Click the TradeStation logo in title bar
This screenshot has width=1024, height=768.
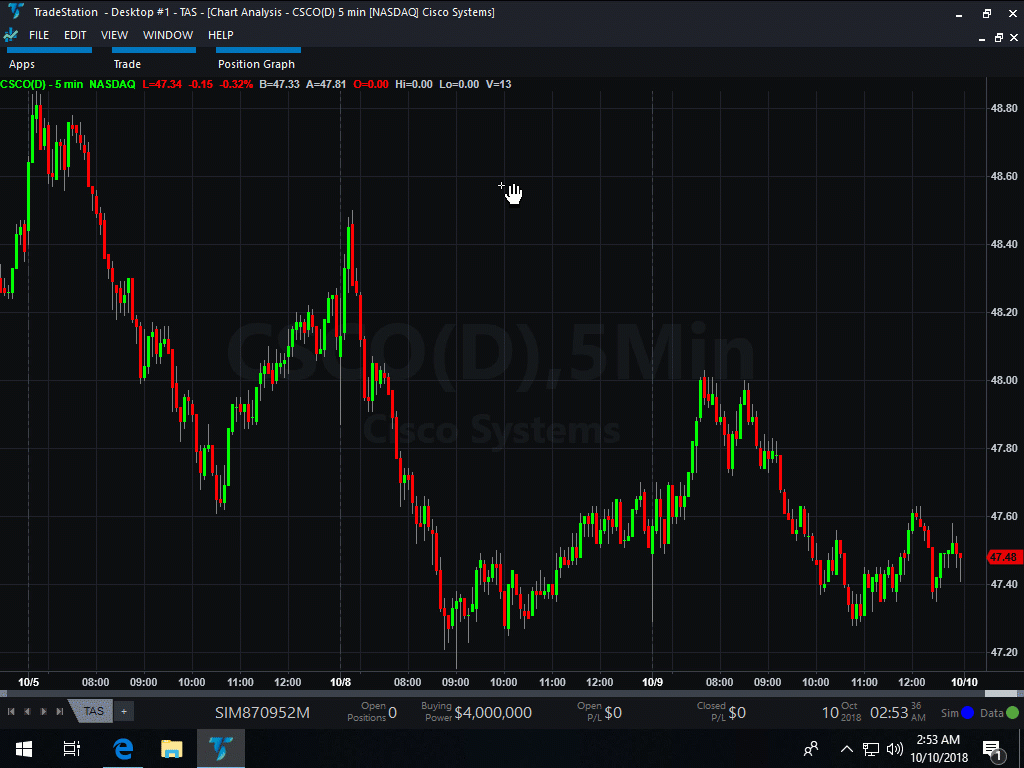point(16,12)
